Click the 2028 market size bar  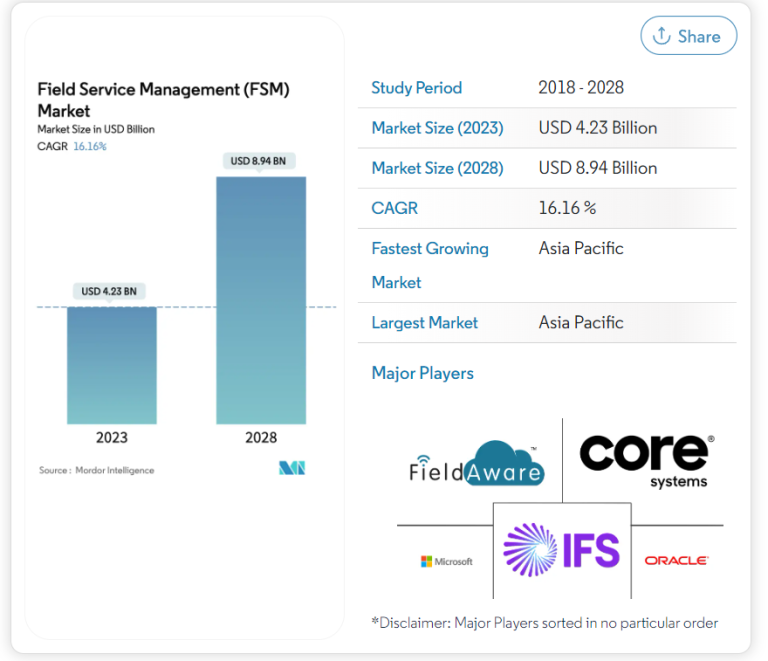click(x=261, y=300)
